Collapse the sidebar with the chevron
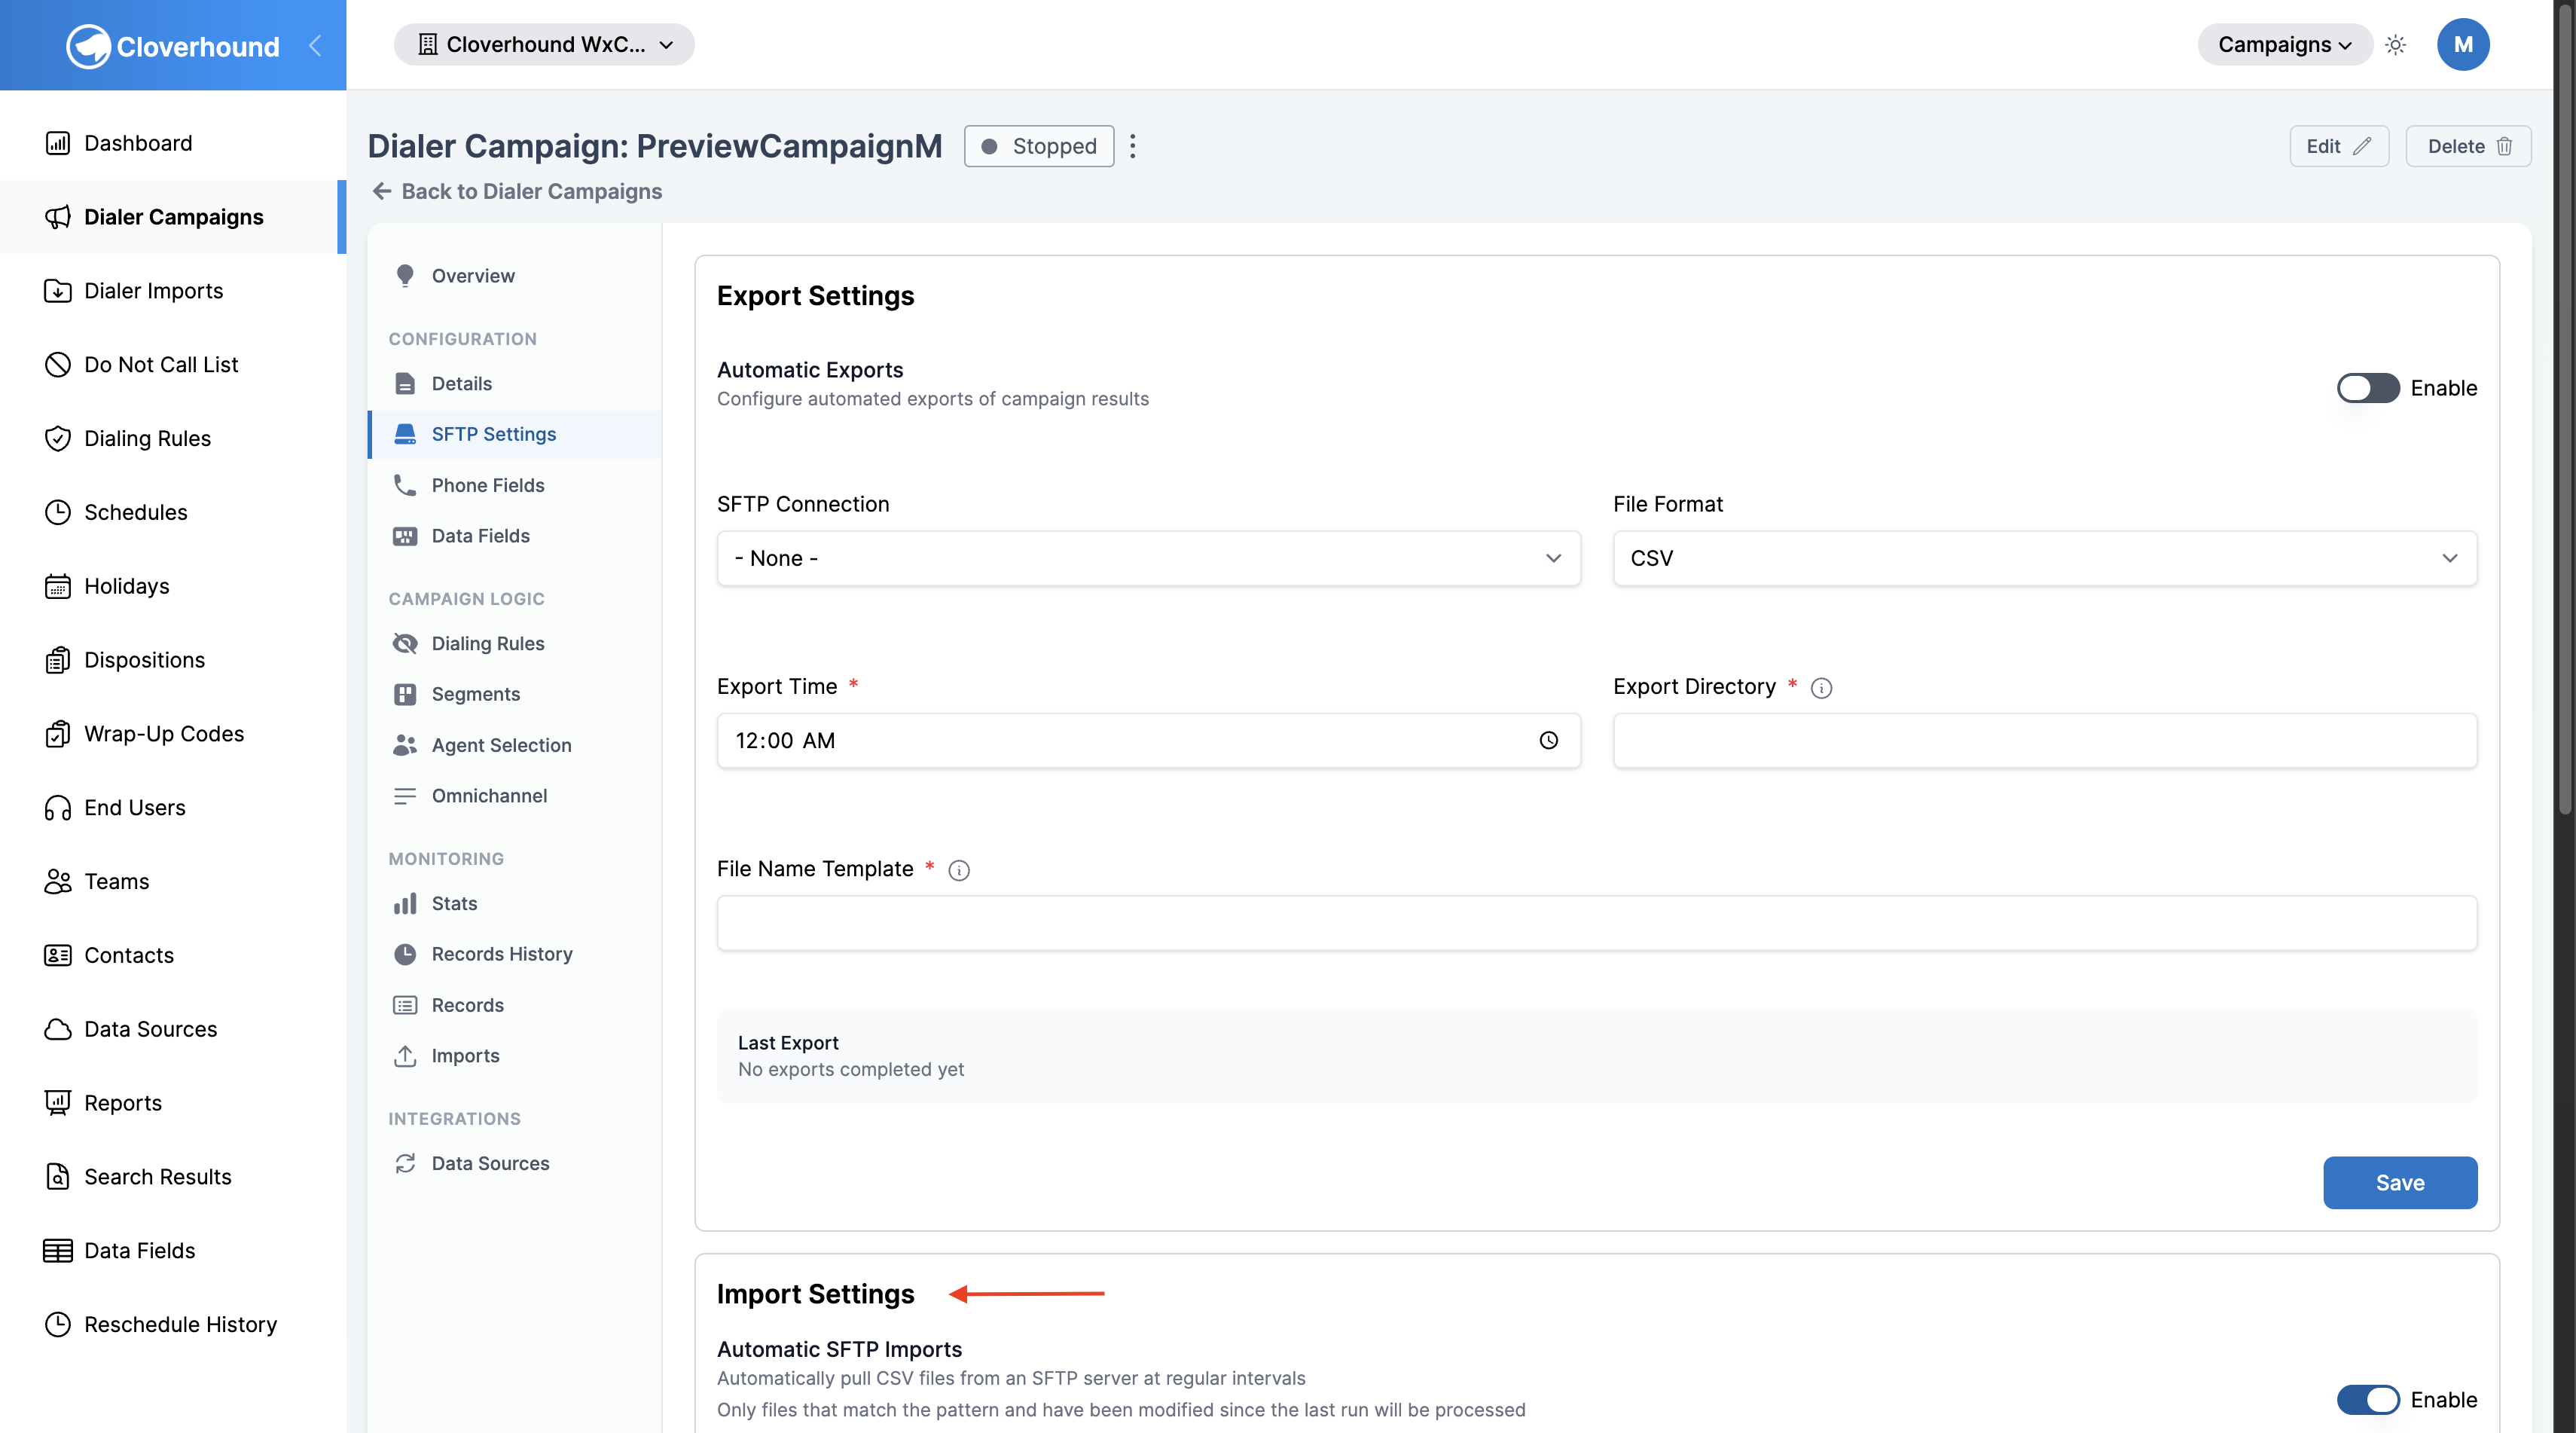This screenshot has width=2576, height=1433. pyautogui.click(x=314, y=45)
